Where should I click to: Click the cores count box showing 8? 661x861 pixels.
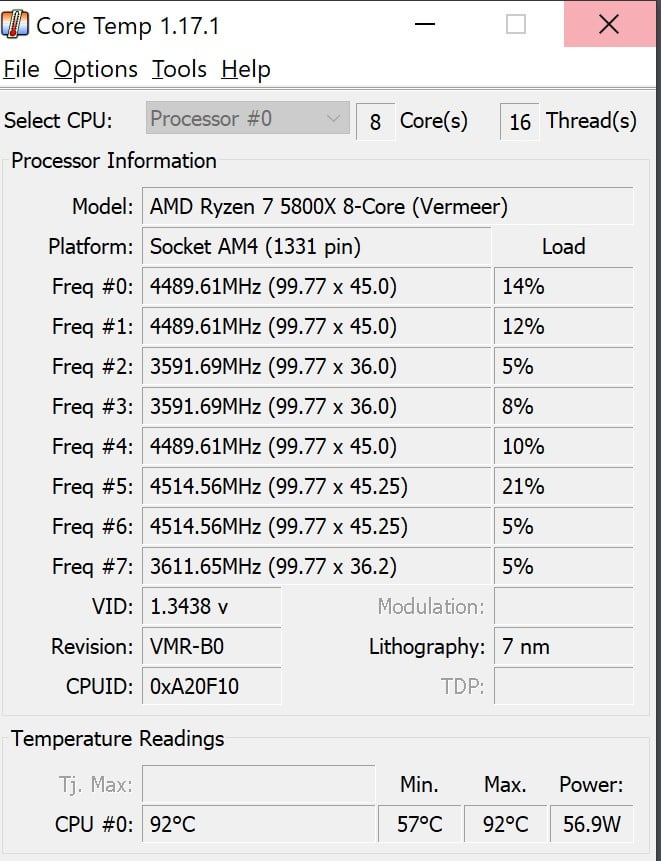[375, 122]
